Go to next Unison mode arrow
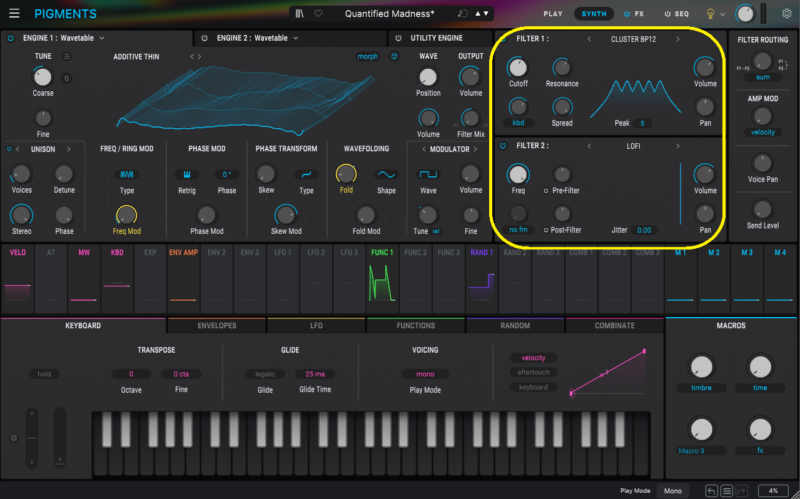The height and width of the screenshot is (499, 800). (68, 149)
